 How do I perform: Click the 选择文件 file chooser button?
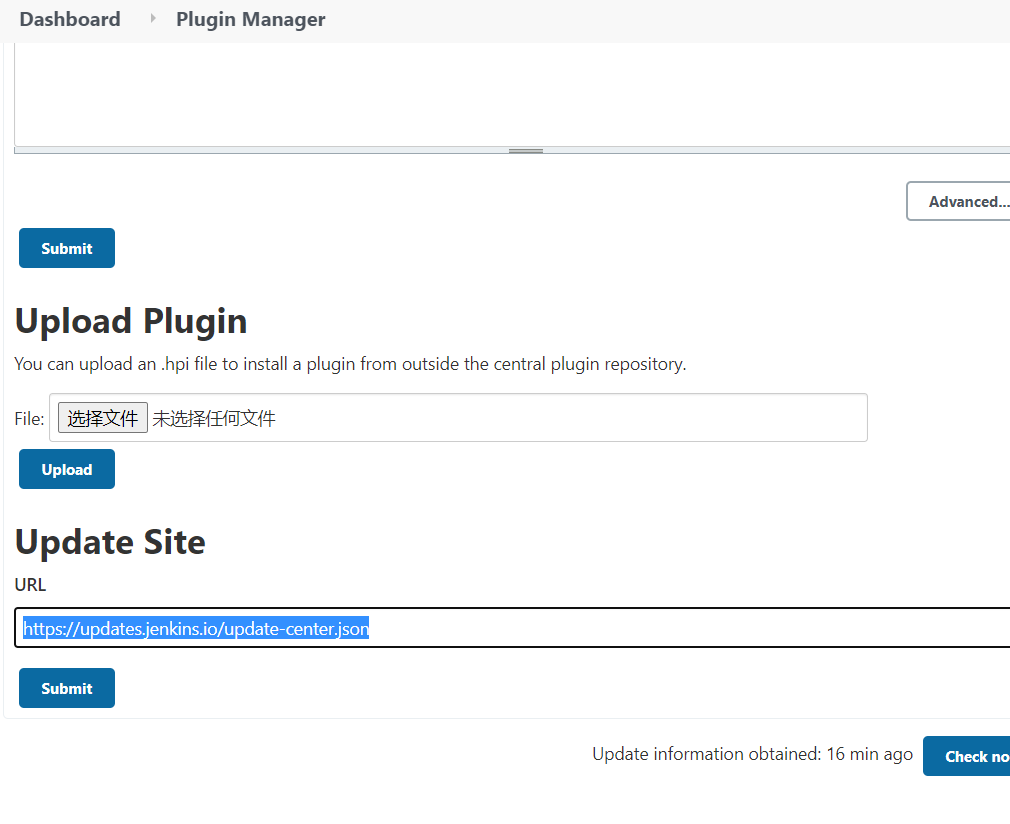(x=103, y=418)
